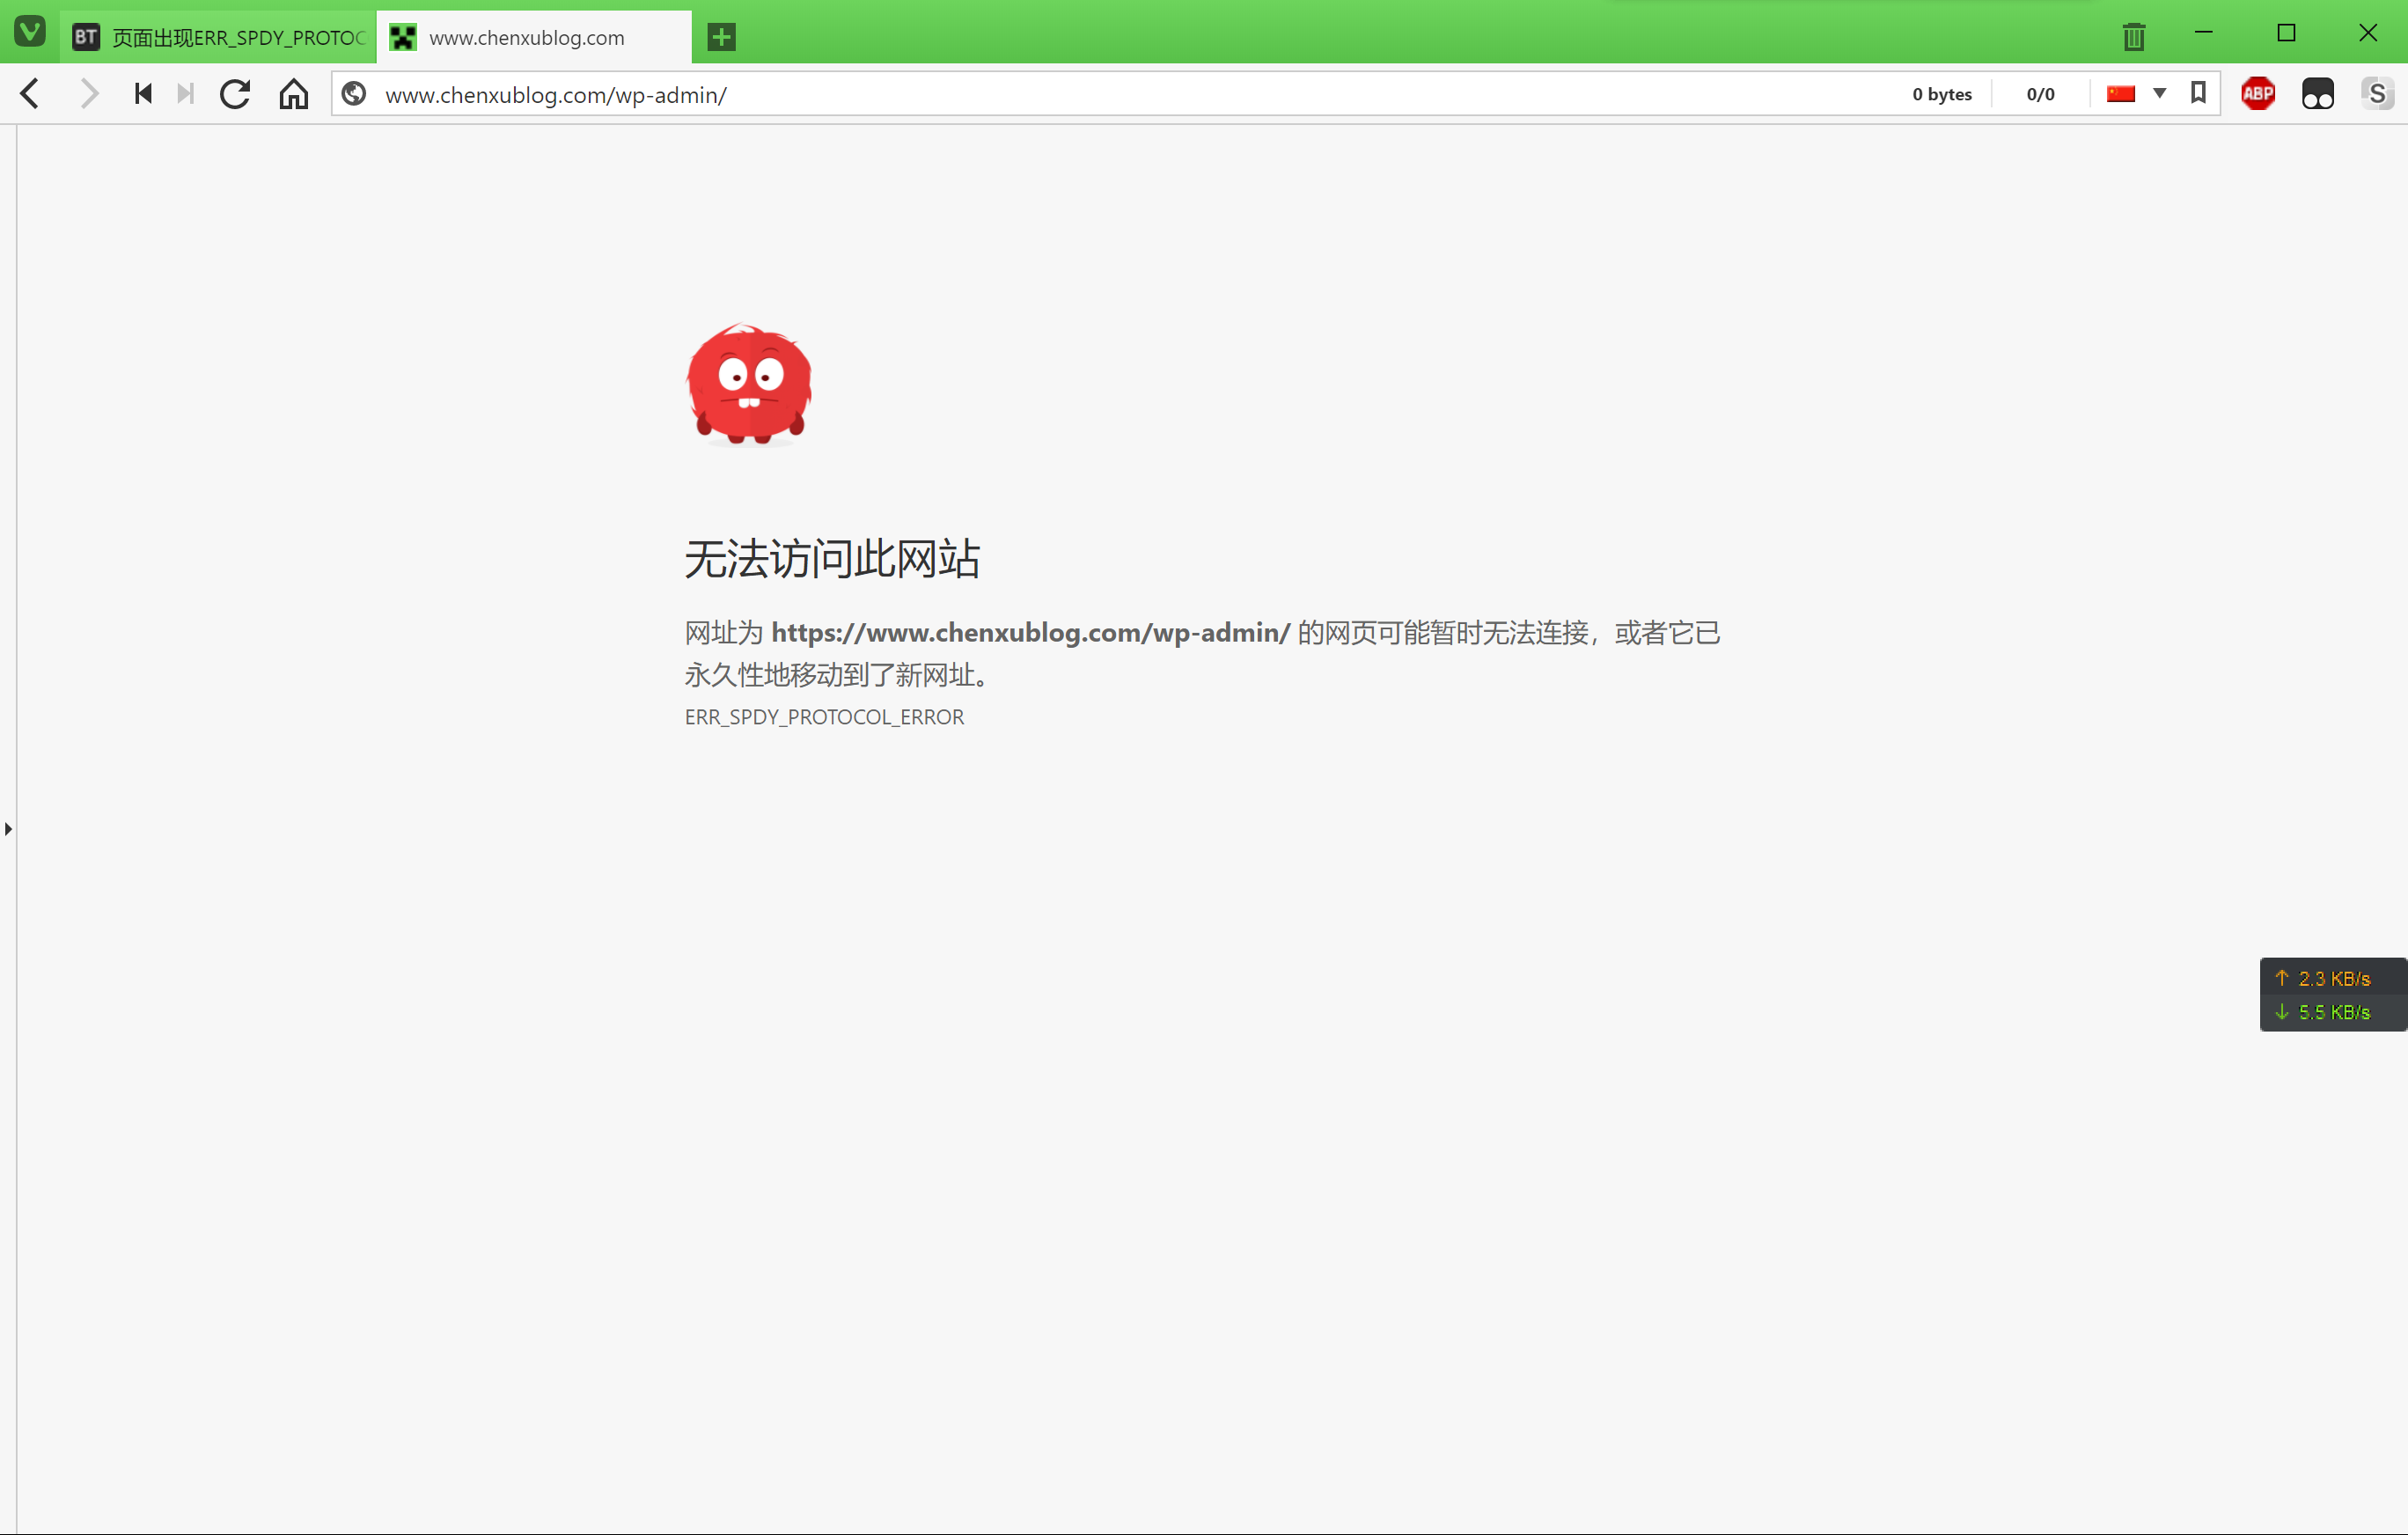Screen dimensions: 2408x1535
Task: Switch to the ERR_SPDY_PROTOC tab
Action: pos(220,37)
